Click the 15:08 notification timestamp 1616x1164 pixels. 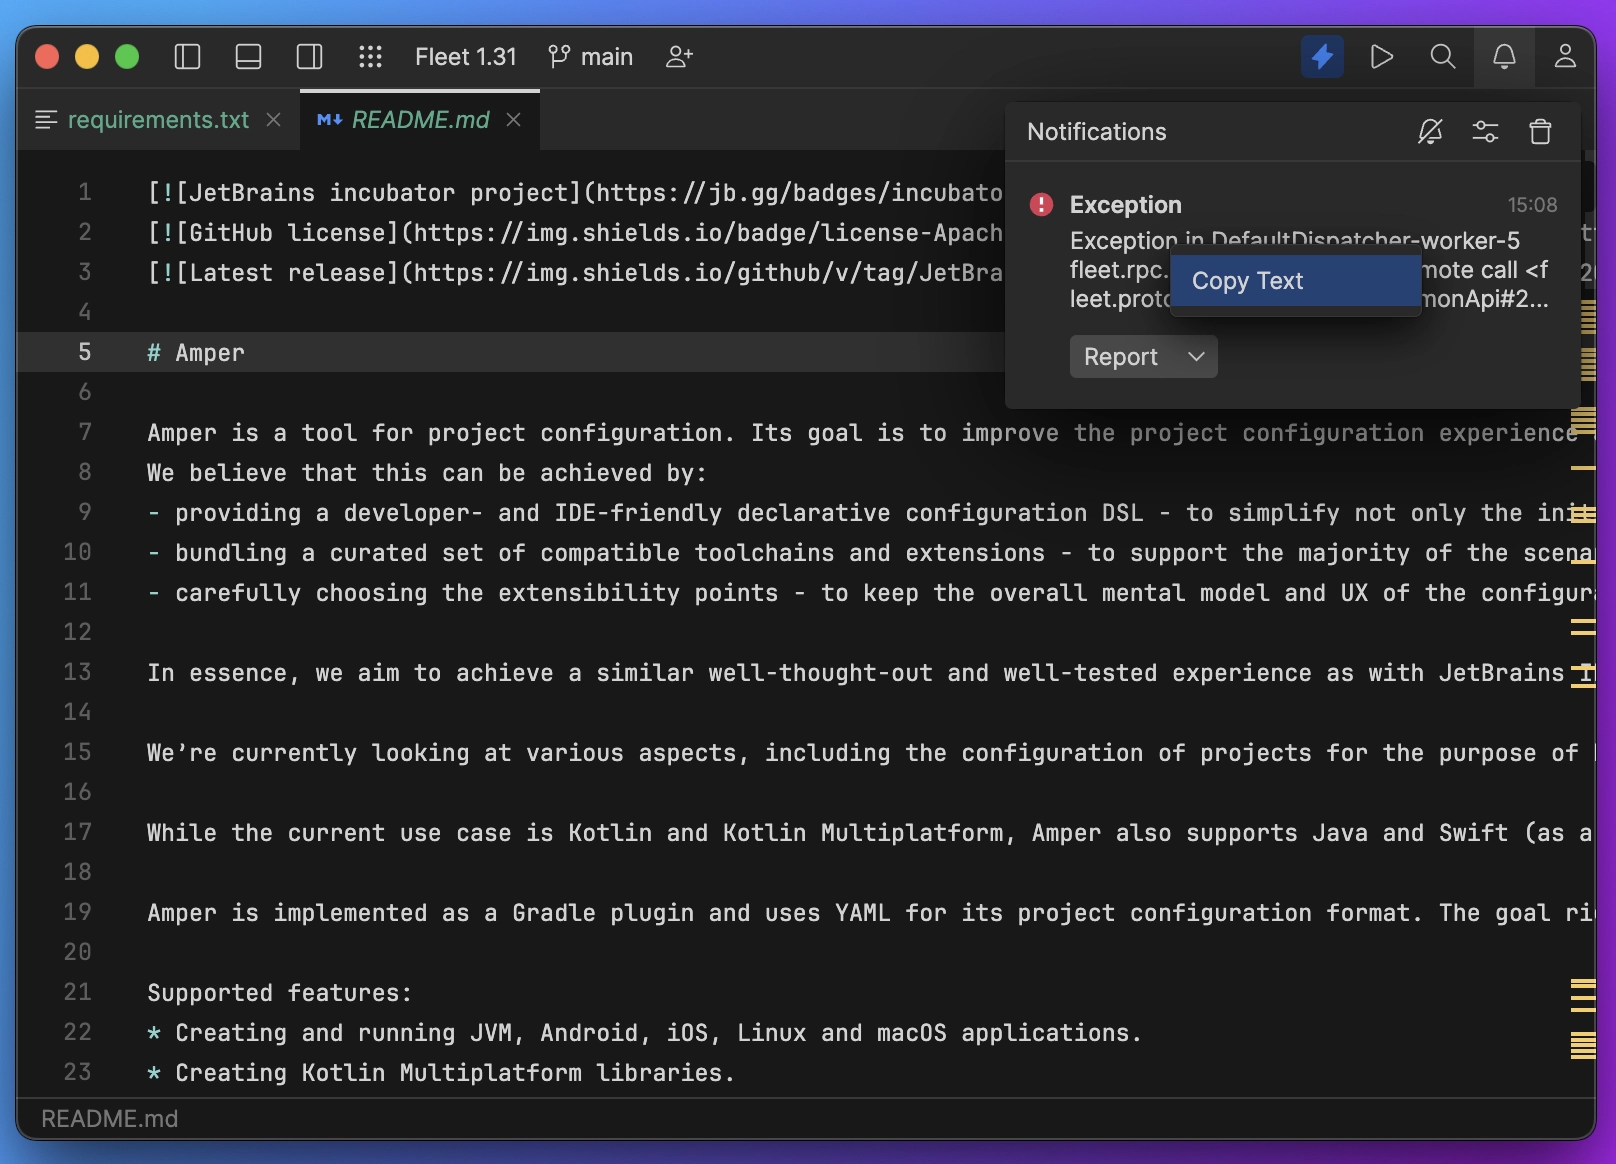click(1532, 205)
